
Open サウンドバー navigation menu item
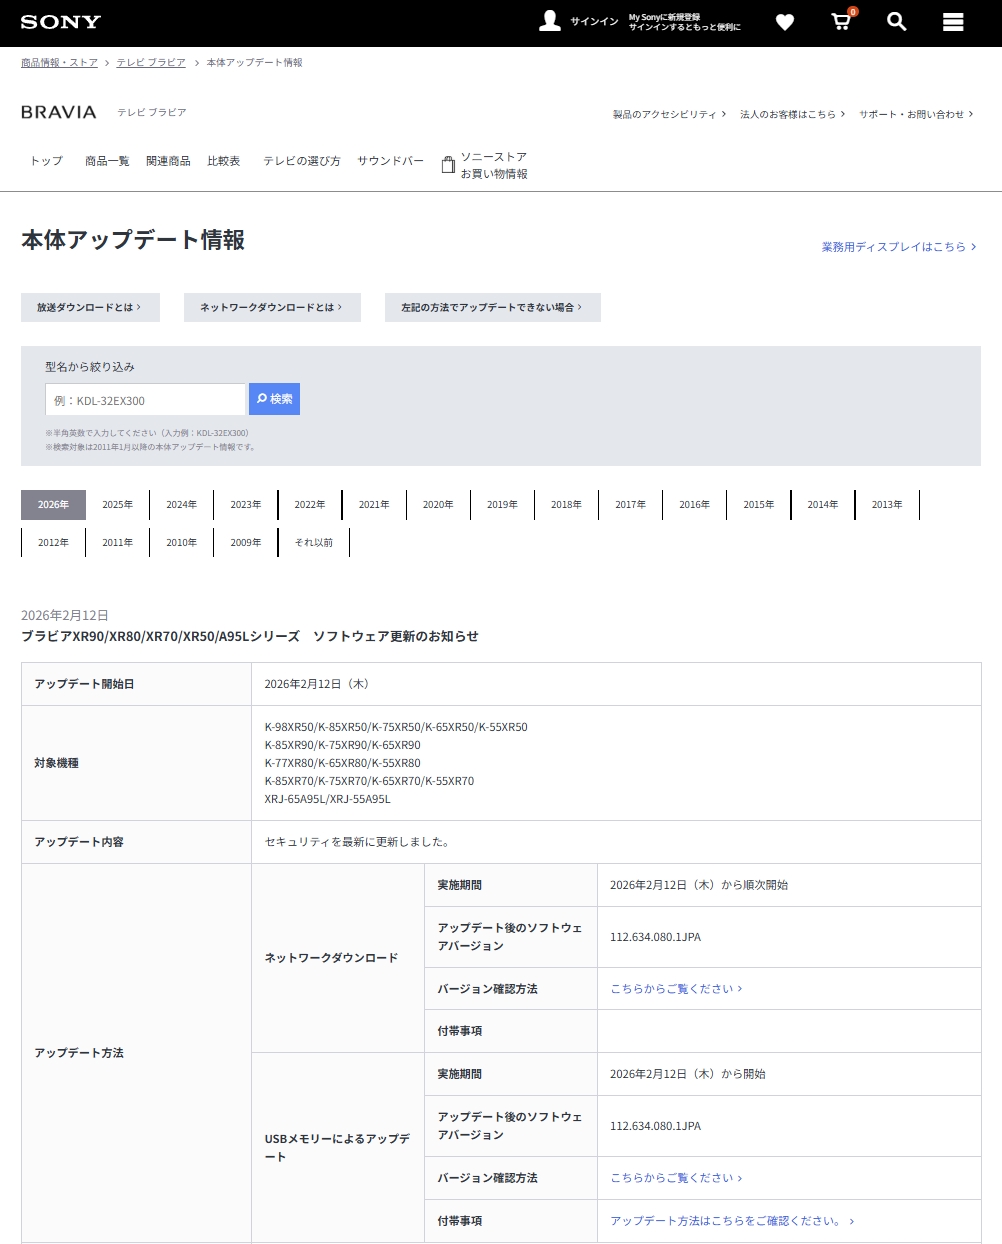390,161
